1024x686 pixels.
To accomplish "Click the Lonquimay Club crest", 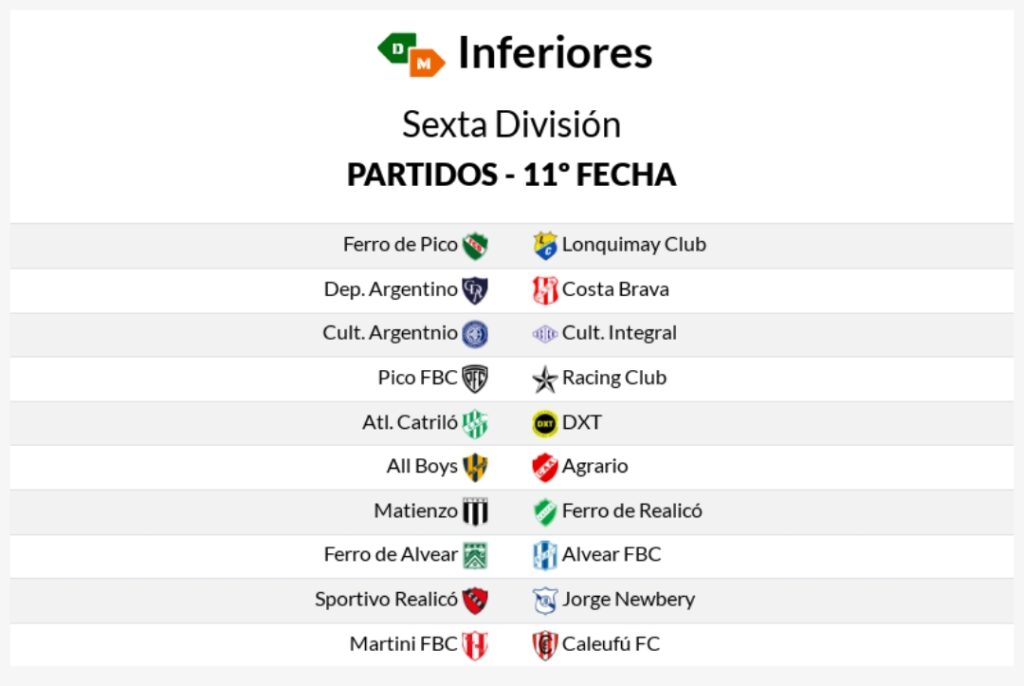I will point(545,245).
